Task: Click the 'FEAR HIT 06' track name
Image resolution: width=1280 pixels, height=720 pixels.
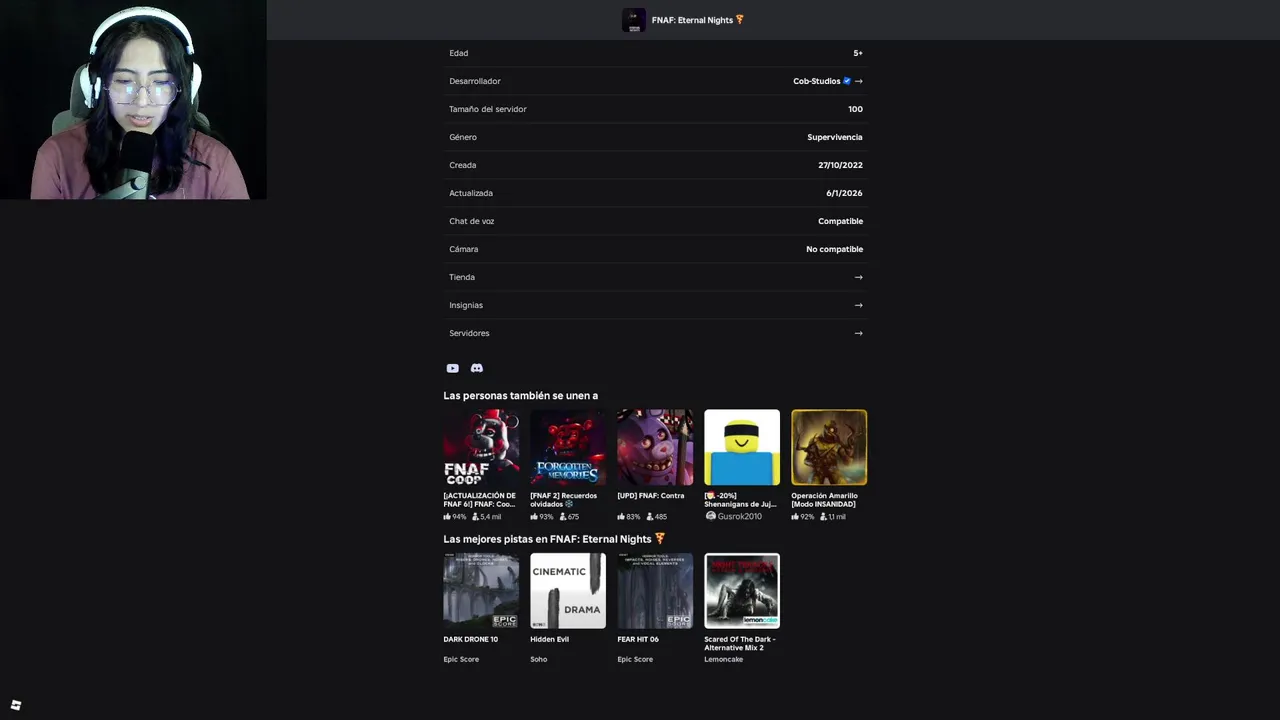Action: pos(638,639)
